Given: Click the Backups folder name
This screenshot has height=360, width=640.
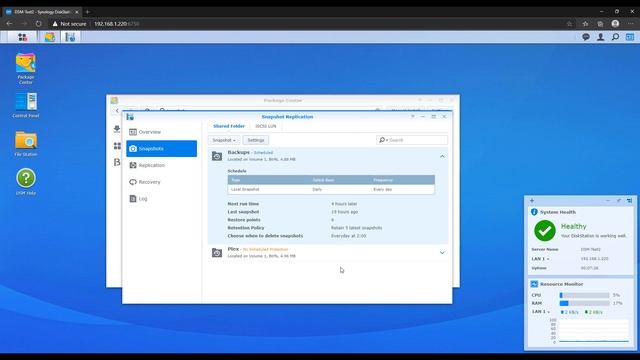Looking at the screenshot, I should [238, 152].
